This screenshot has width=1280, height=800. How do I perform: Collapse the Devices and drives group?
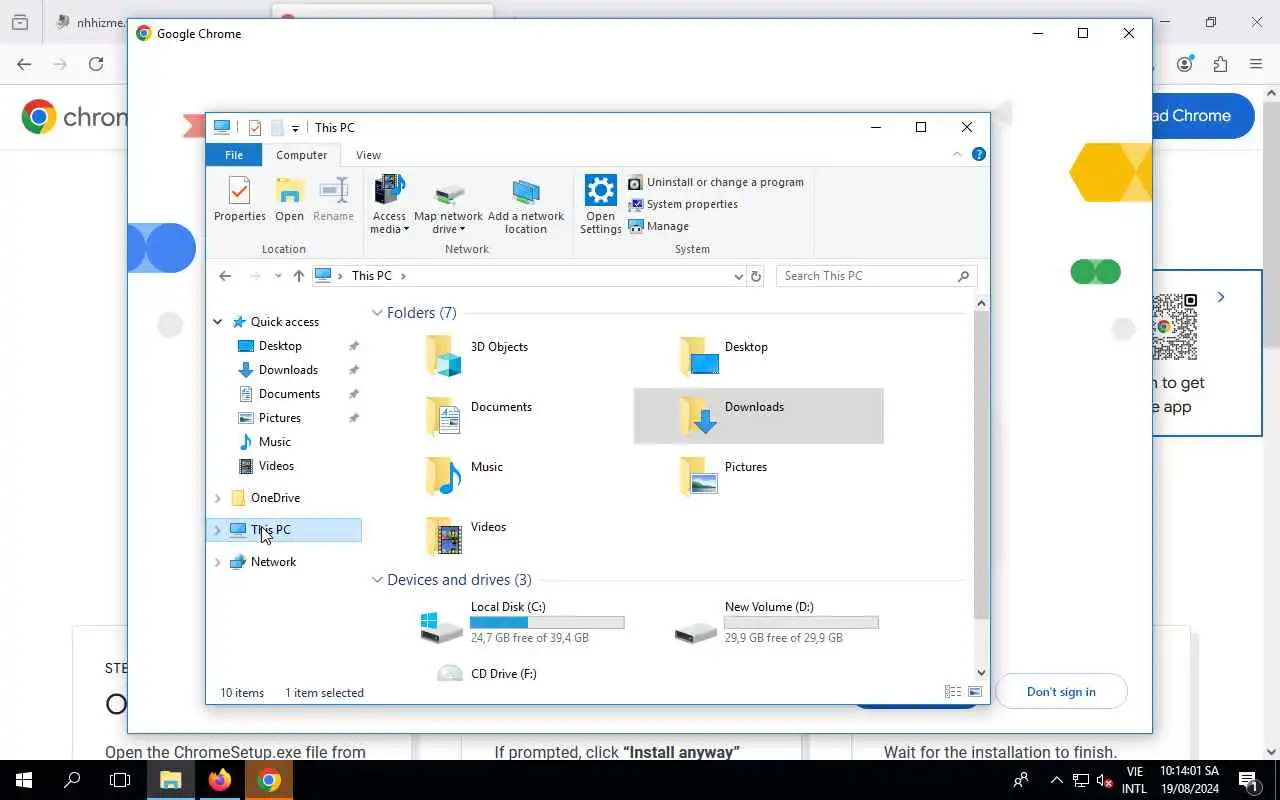point(377,580)
